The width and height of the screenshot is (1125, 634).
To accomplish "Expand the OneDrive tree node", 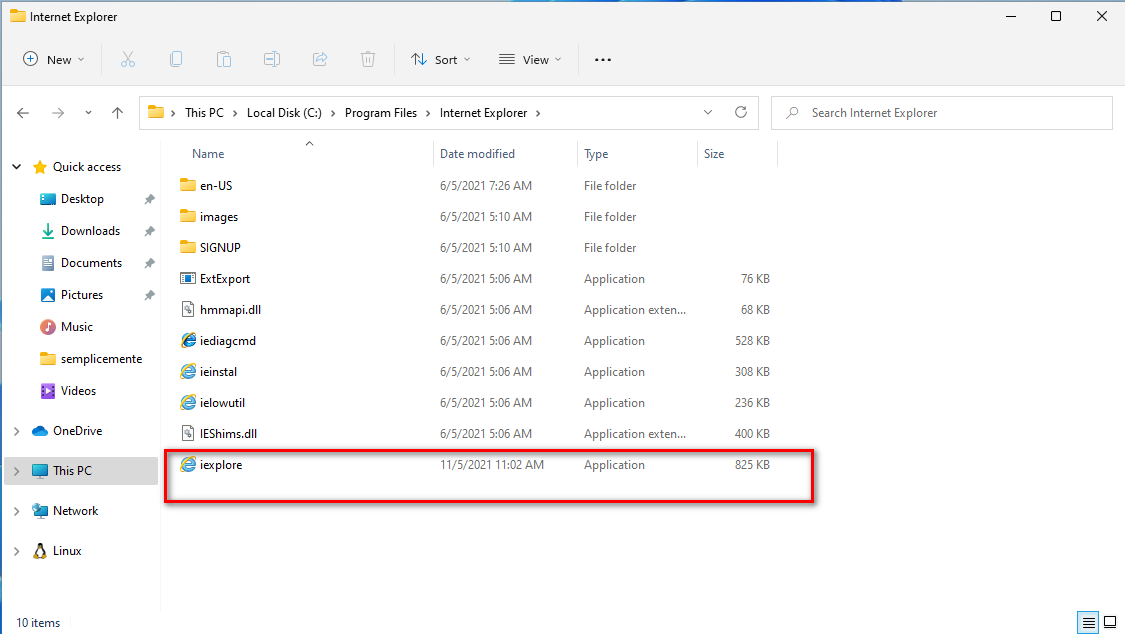I will (x=17, y=431).
